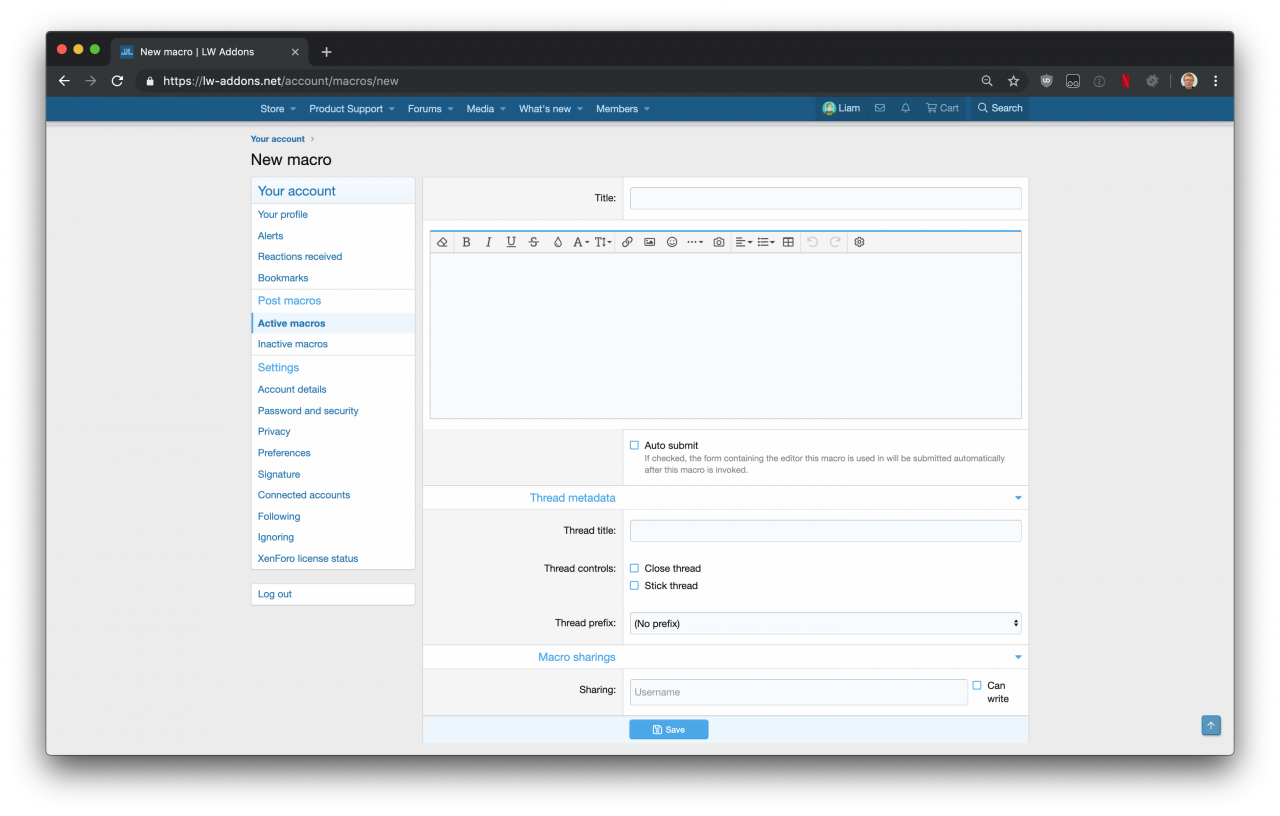This screenshot has height=816, width=1280.
Task: Open the text color droplet picker
Action: (x=557, y=242)
